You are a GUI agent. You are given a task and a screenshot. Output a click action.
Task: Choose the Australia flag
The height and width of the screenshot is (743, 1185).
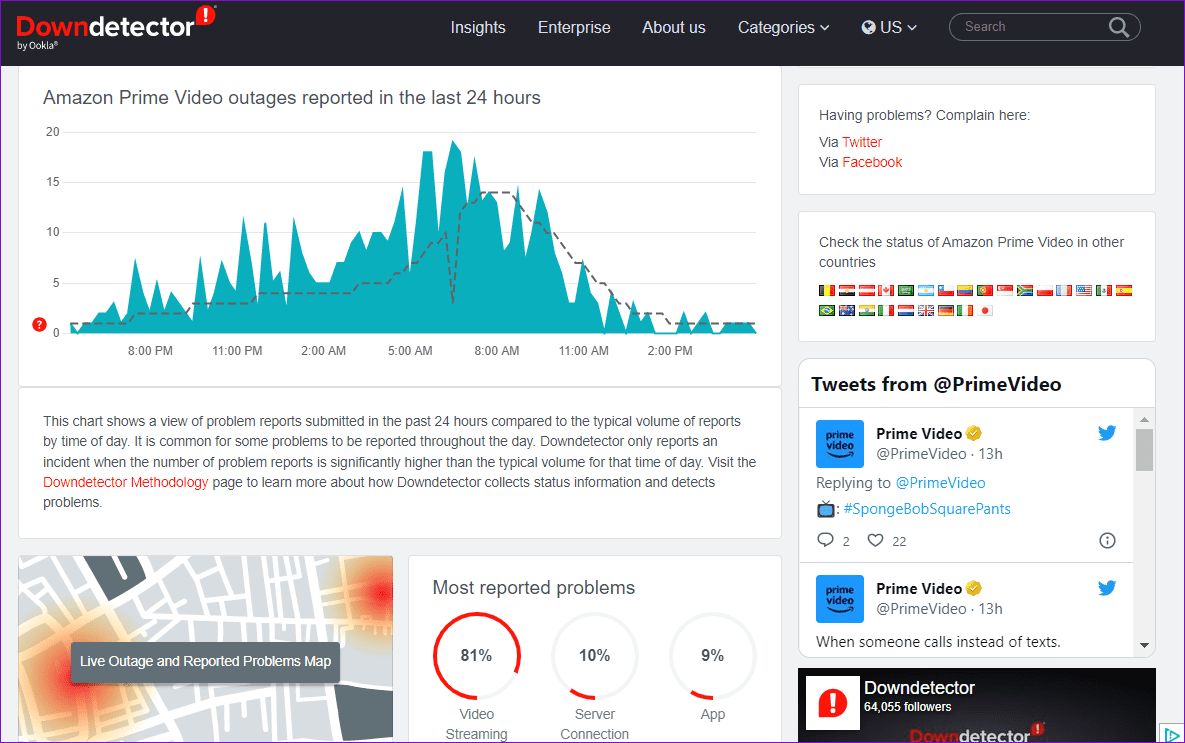pyautogui.click(x=847, y=311)
